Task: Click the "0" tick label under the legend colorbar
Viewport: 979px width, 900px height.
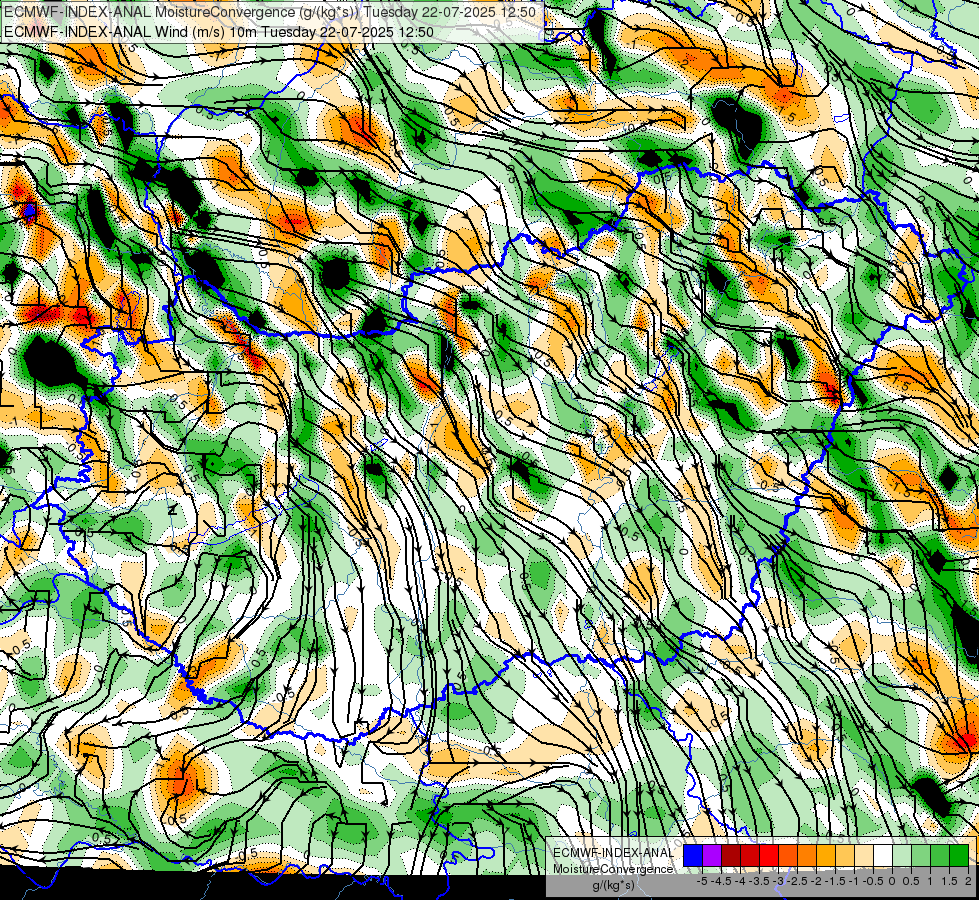Action: pyautogui.click(x=892, y=881)
